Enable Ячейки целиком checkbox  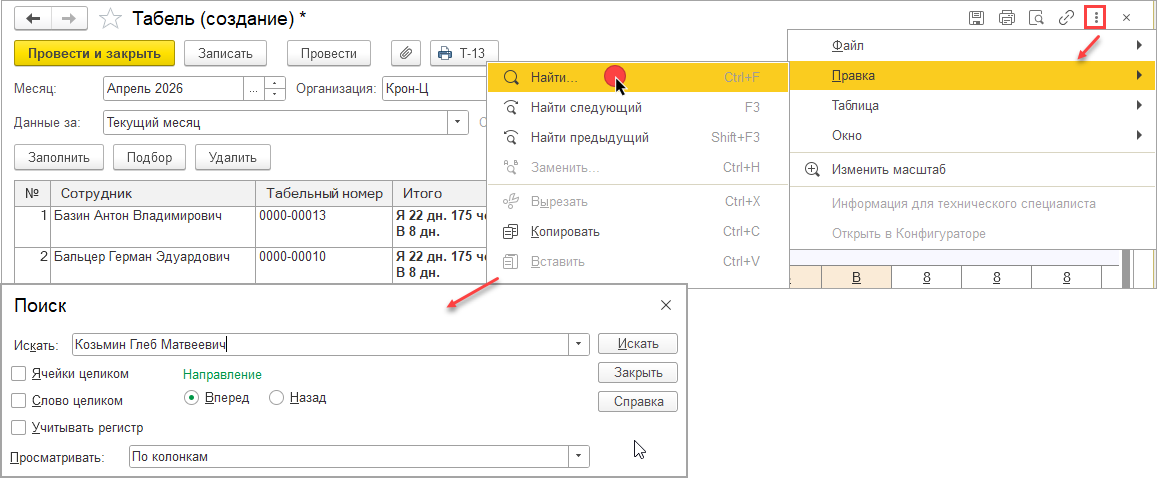point(19,373)
